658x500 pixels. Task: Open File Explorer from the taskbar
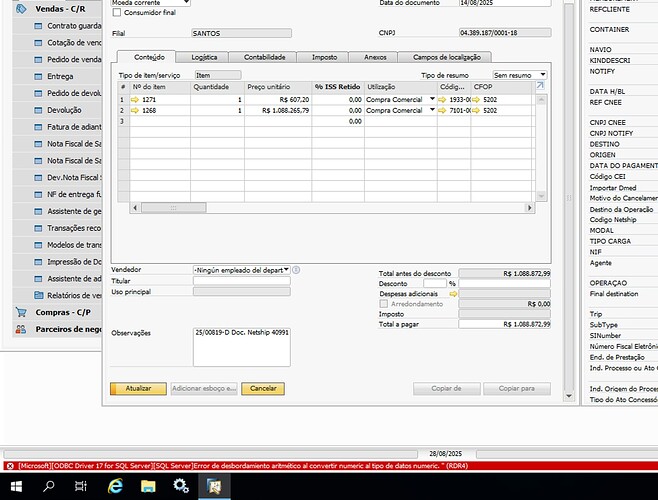[147, 486]
